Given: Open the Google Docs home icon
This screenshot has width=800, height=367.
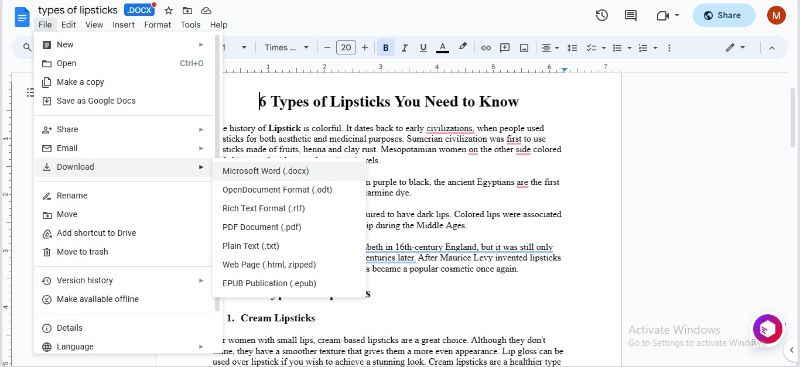Looking at the screenshot, I should click(22, 17).
